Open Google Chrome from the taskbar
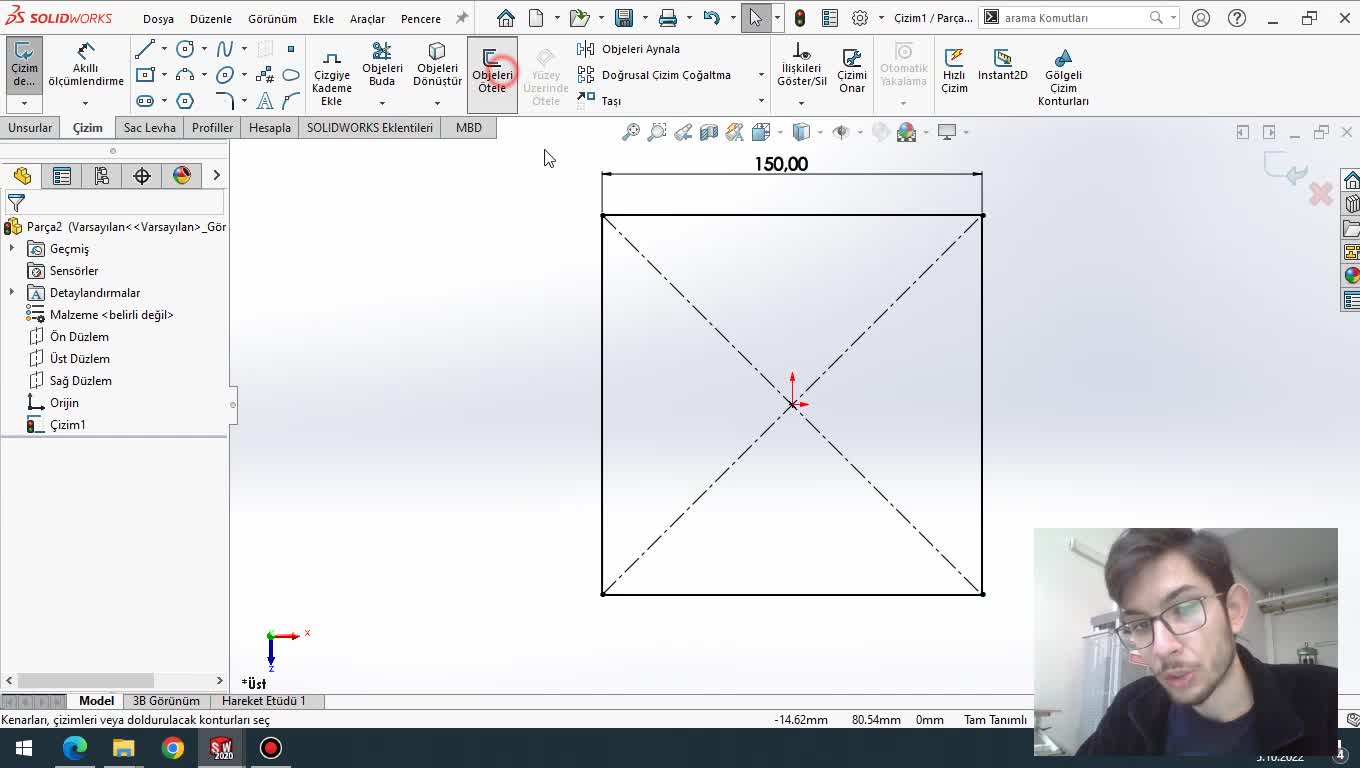Screen dimensions: 1360x768 pos(173,748)
